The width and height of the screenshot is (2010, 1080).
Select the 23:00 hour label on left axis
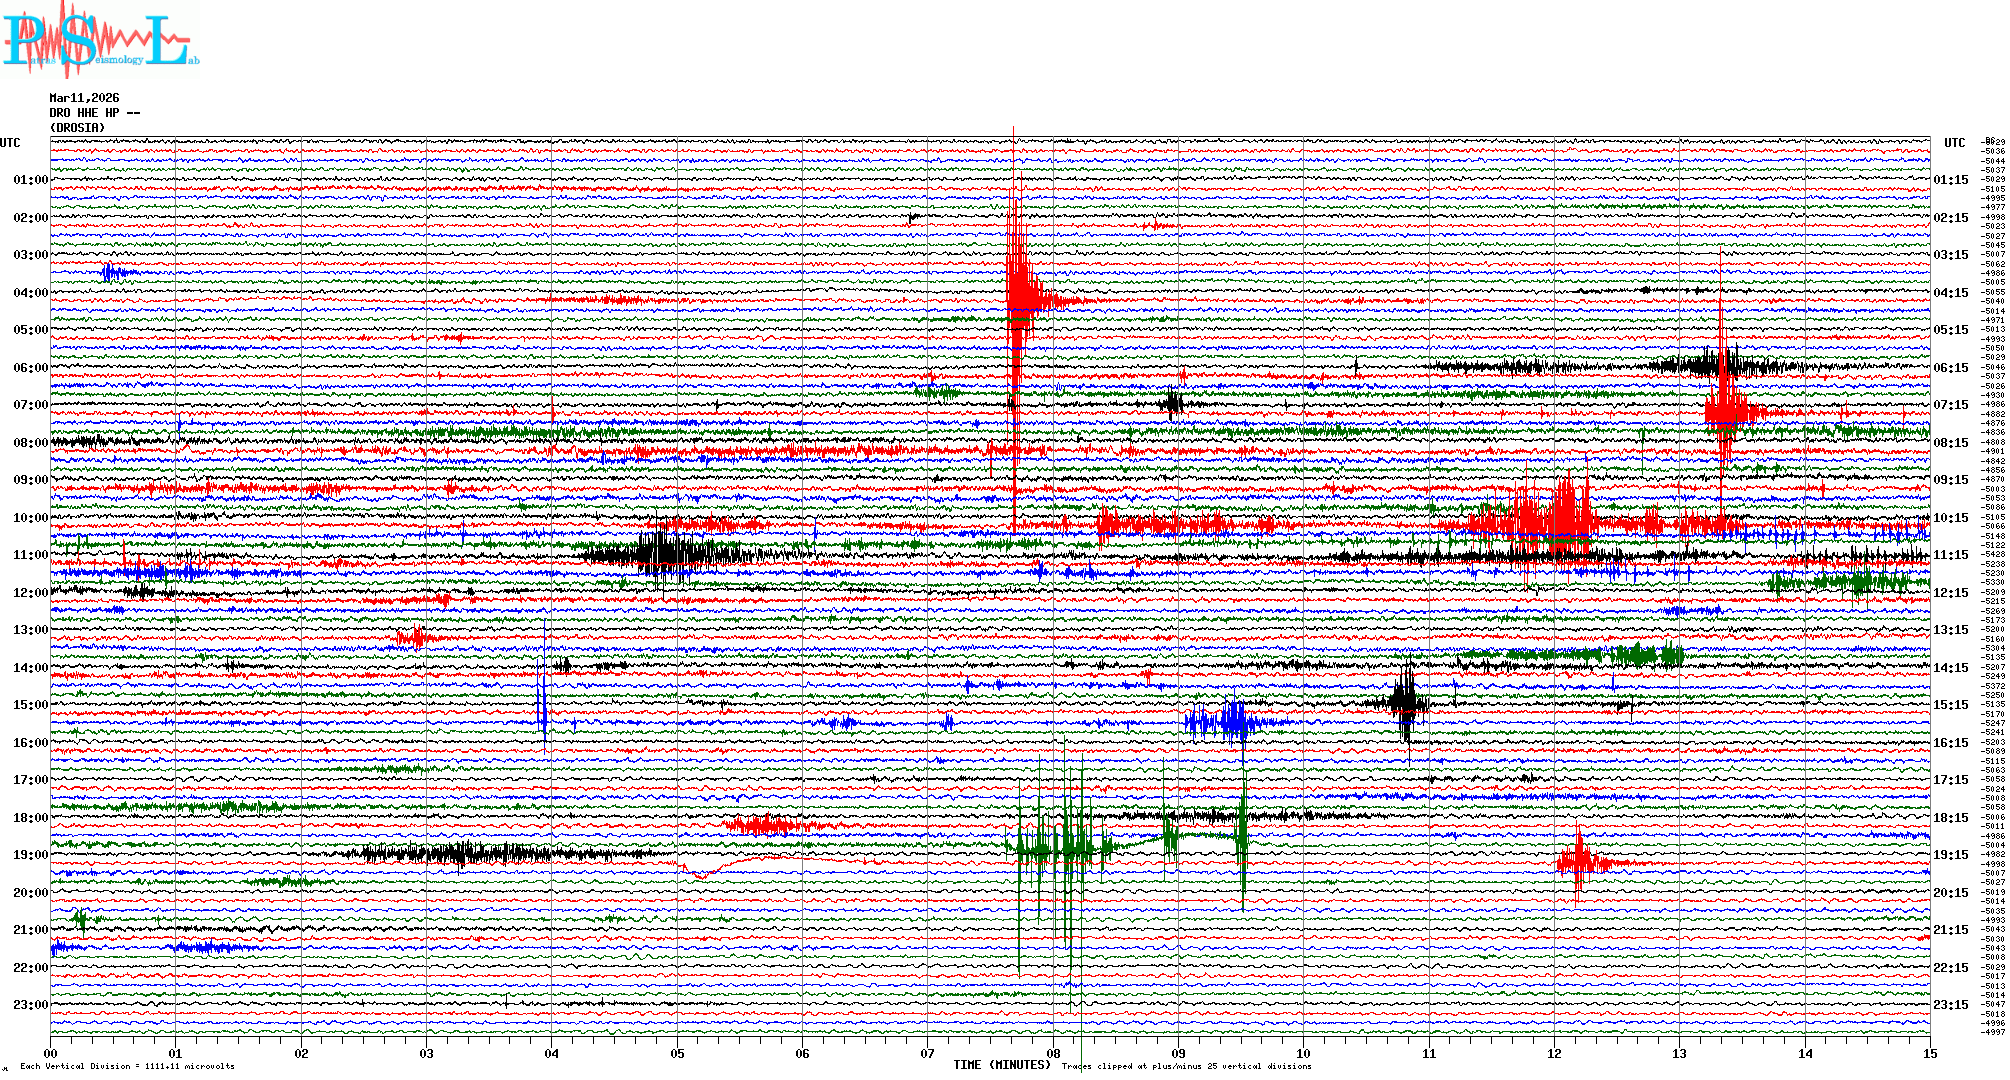click(x=30, y=1005)
